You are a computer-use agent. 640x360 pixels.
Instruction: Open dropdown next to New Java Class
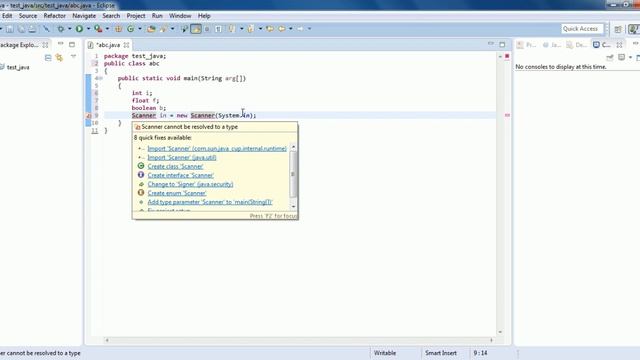tap(140, 29)
